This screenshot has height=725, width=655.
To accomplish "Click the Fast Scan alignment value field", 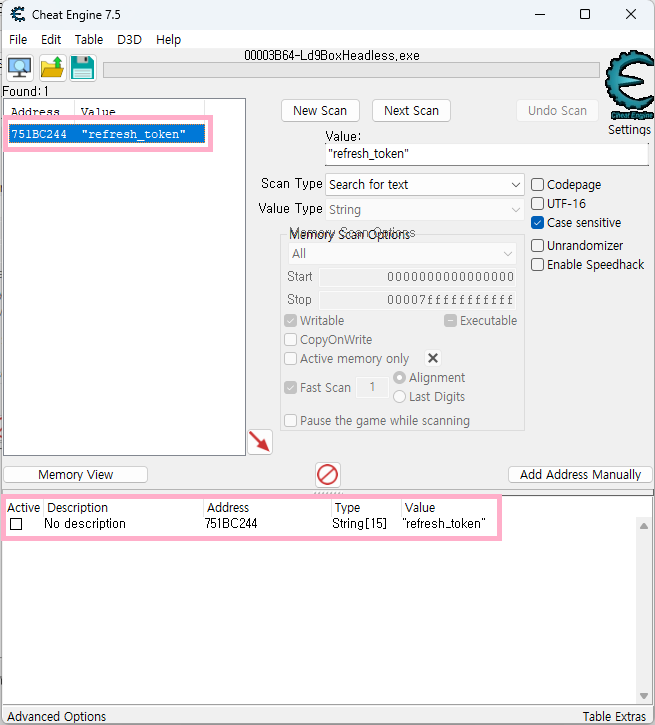I will 372,387.
